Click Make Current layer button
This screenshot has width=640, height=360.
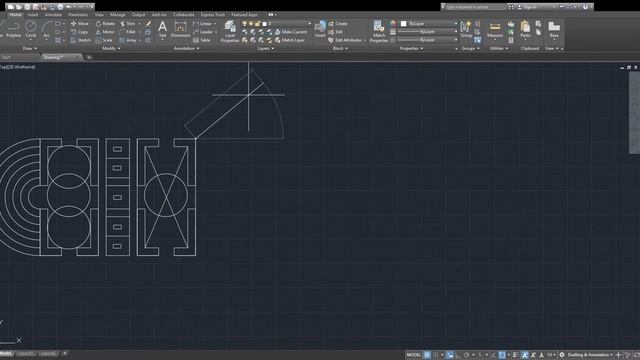[291, 32]
